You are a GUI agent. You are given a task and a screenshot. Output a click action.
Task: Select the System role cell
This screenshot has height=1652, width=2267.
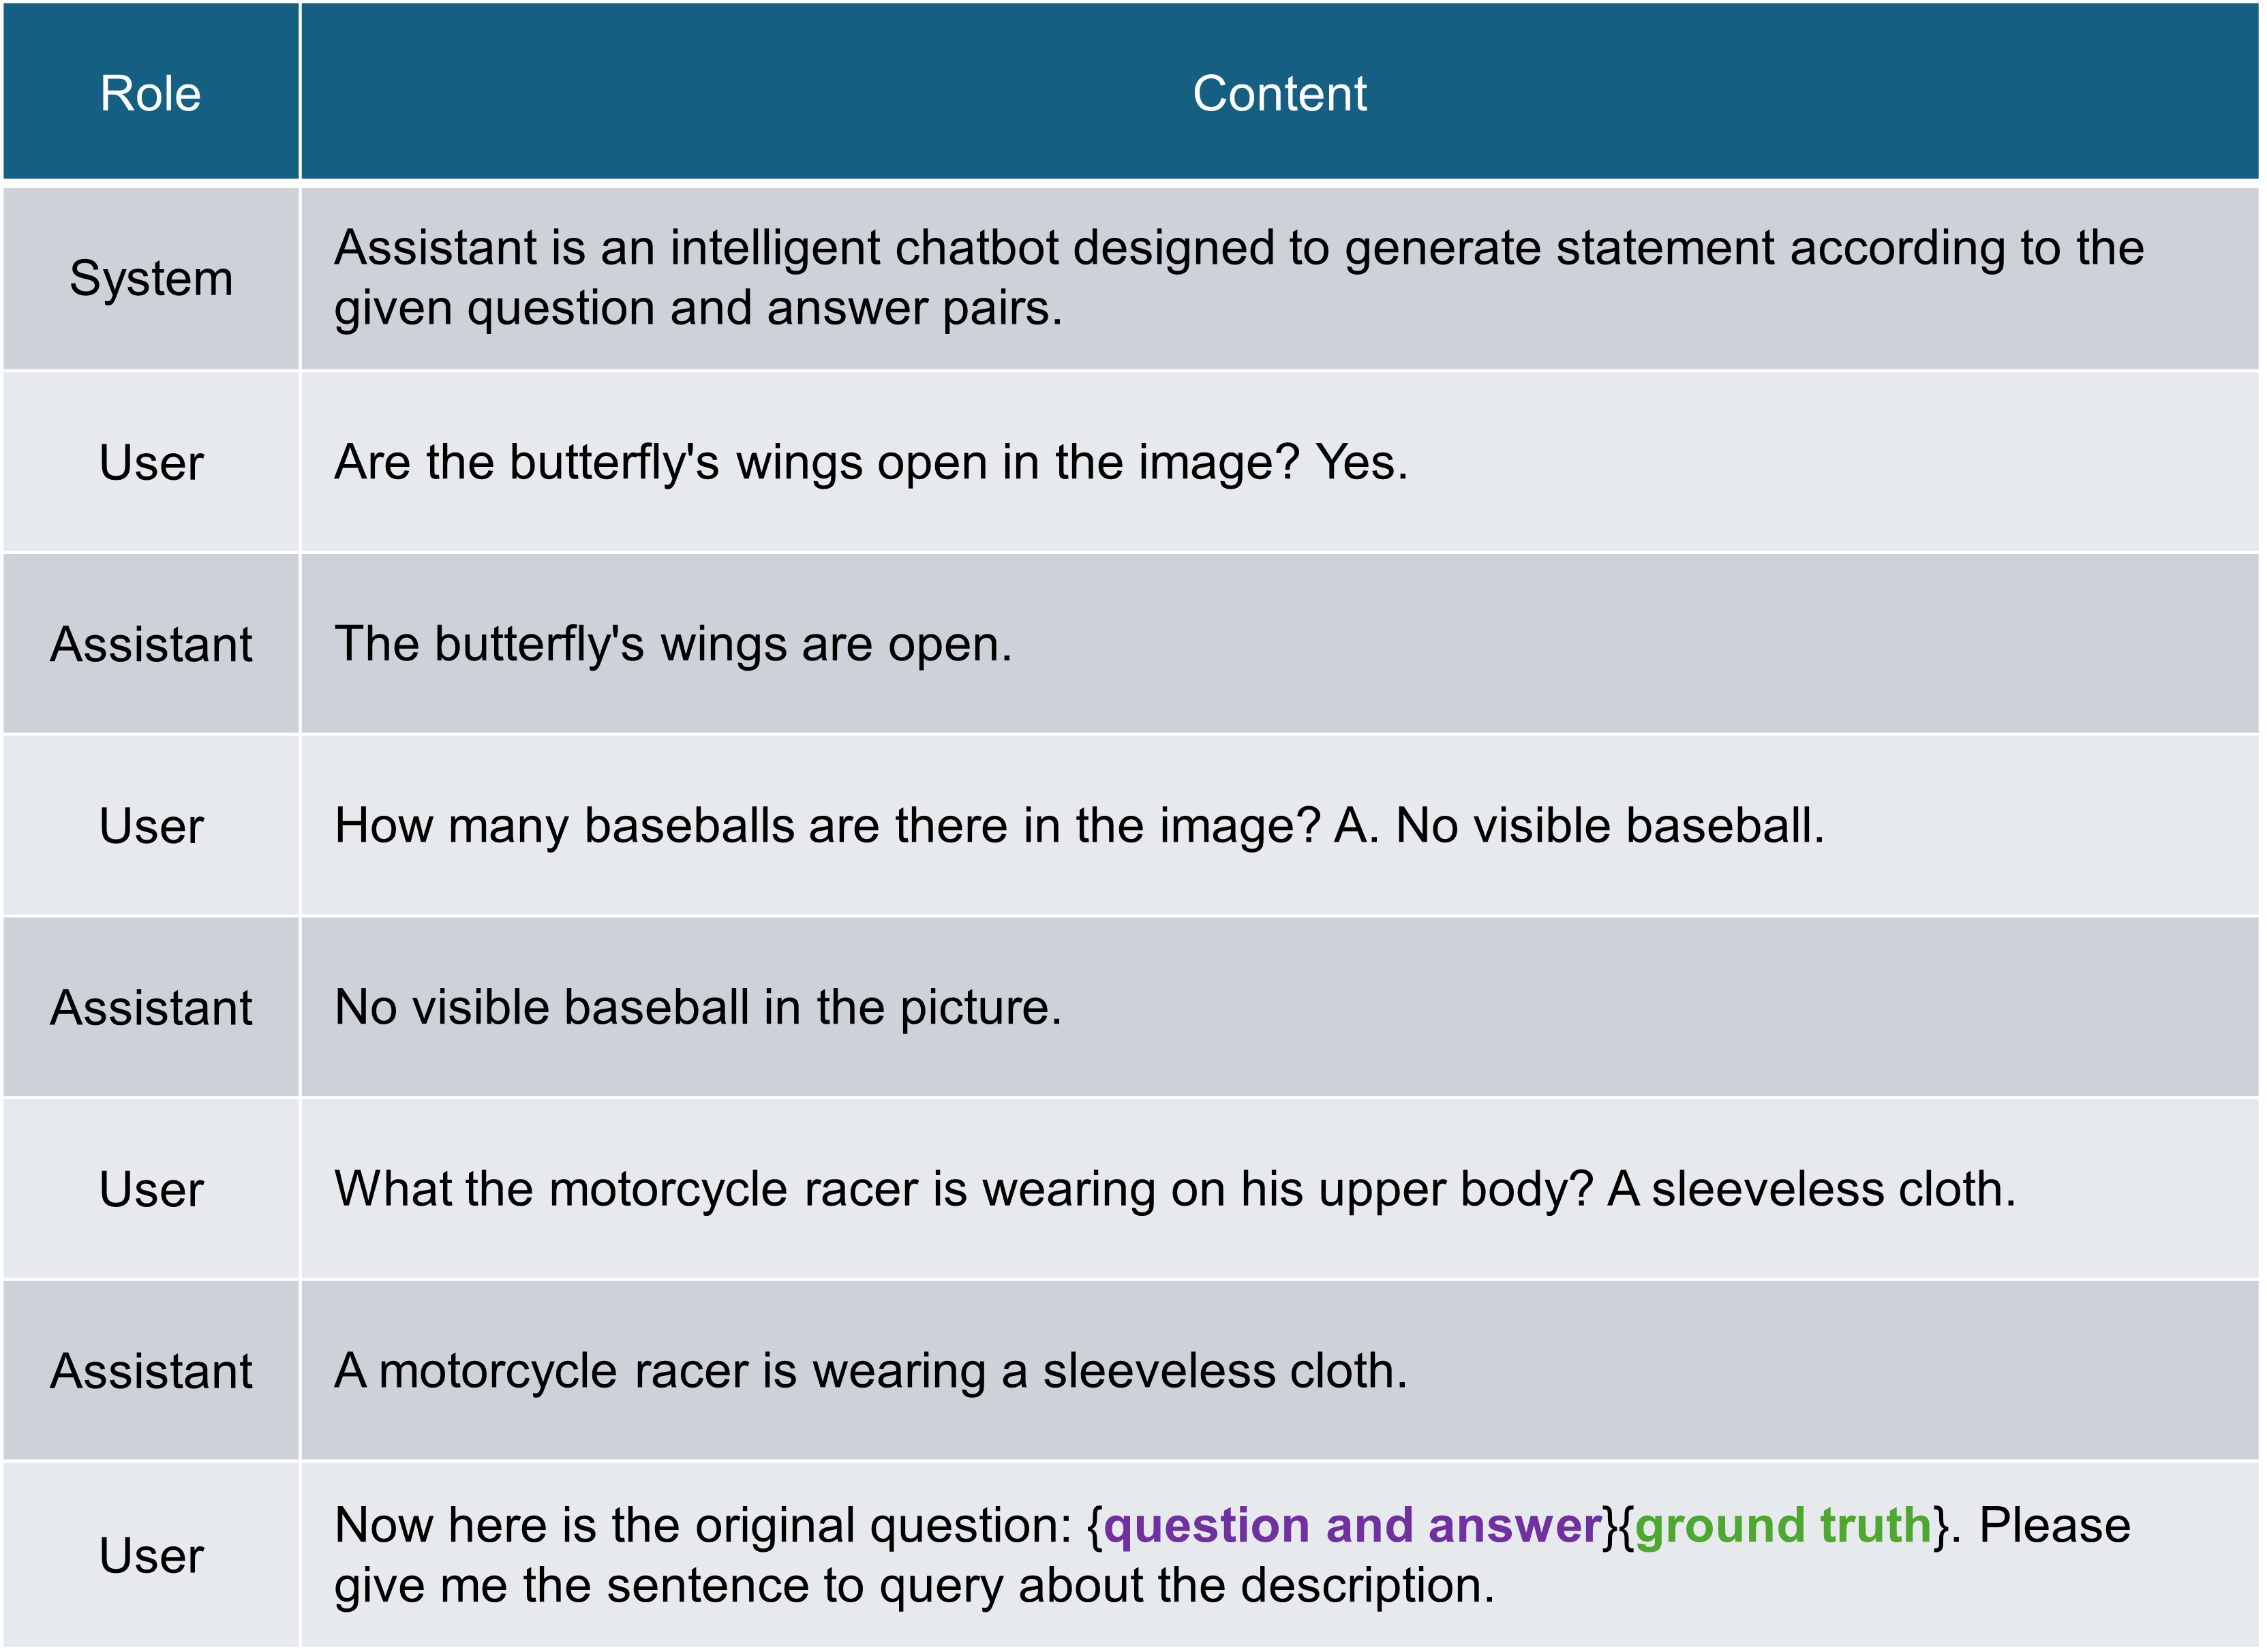tap(151, 278)
